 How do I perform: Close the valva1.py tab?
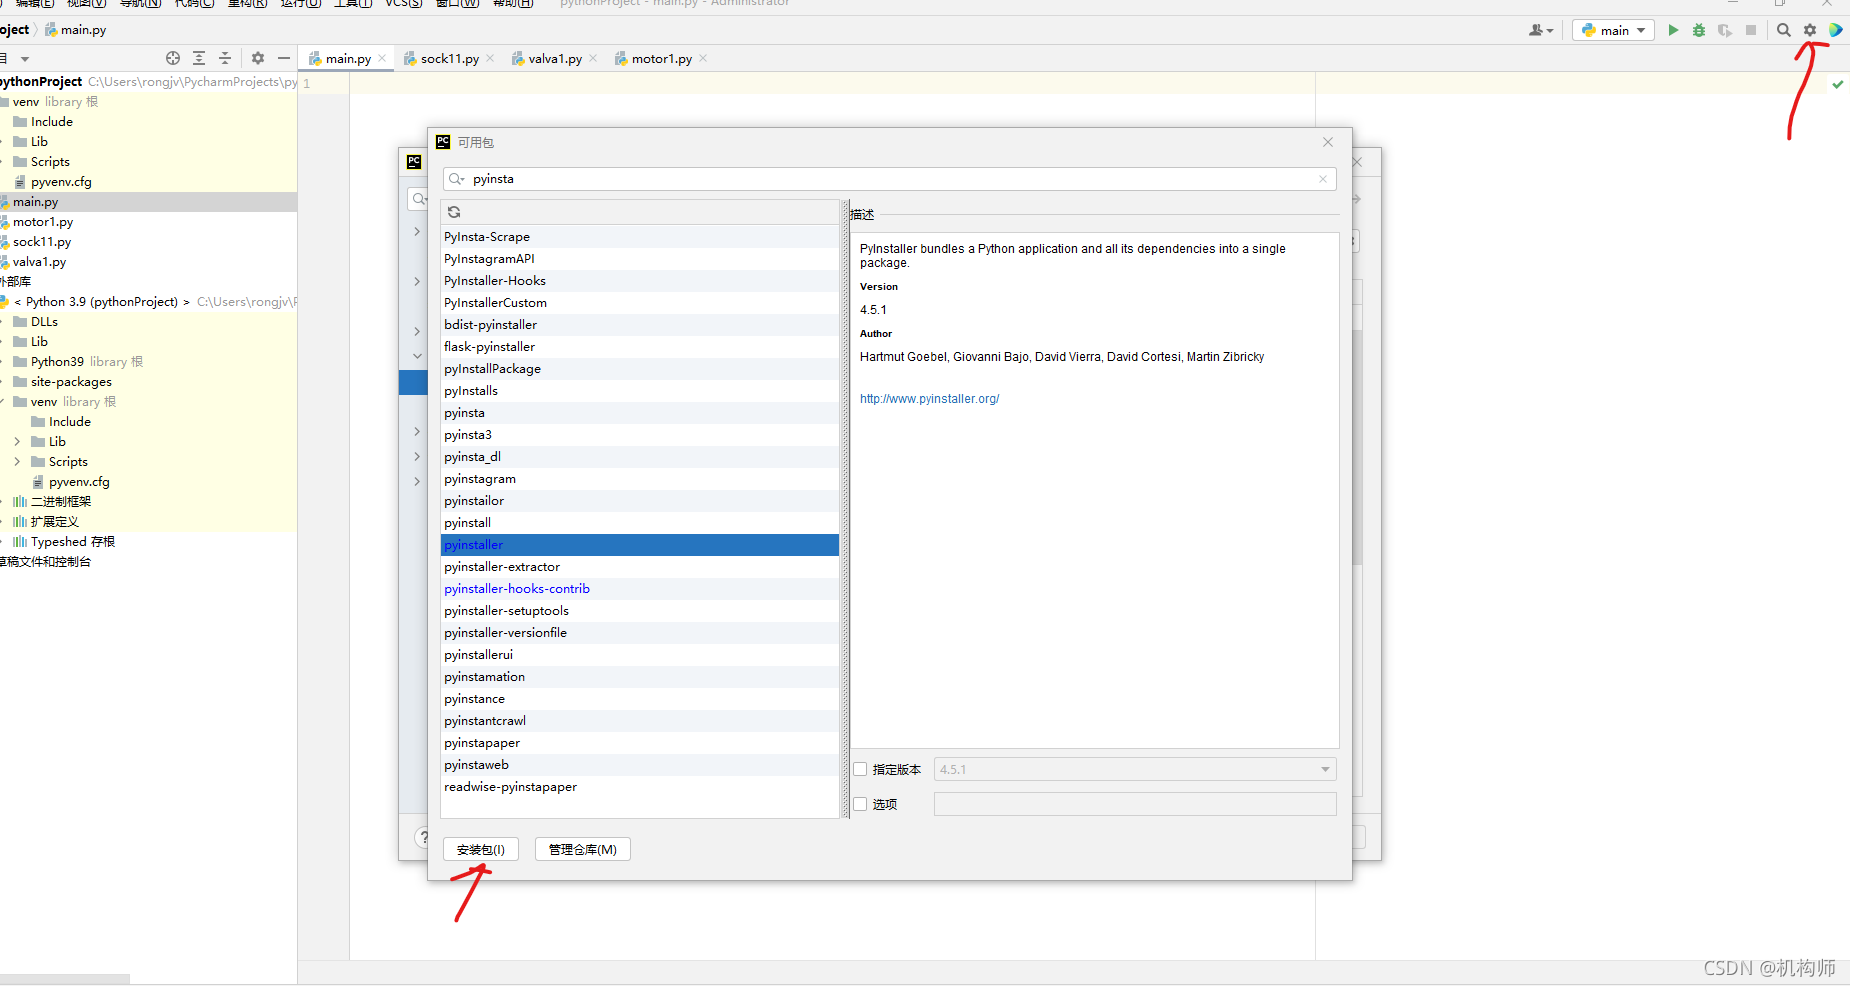point(593,58)
